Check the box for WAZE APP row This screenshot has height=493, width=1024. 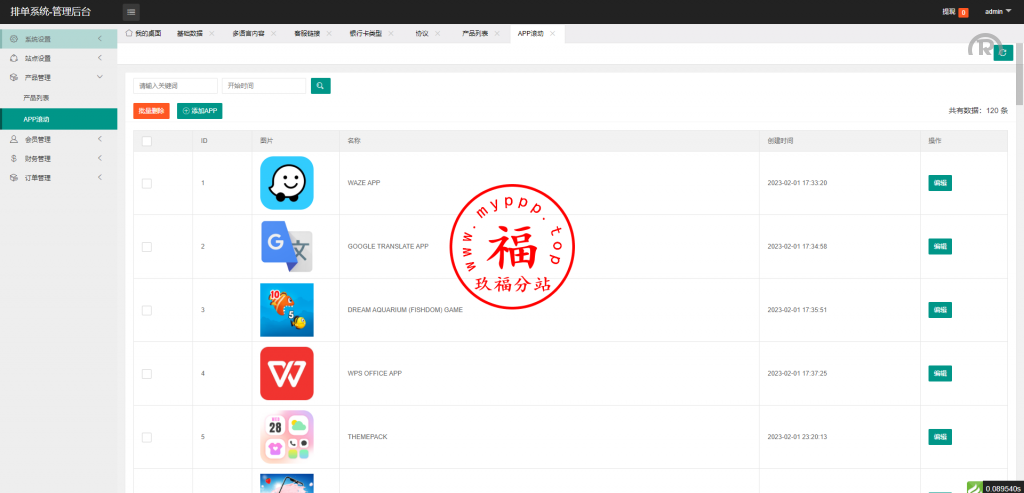pos(147,183)
